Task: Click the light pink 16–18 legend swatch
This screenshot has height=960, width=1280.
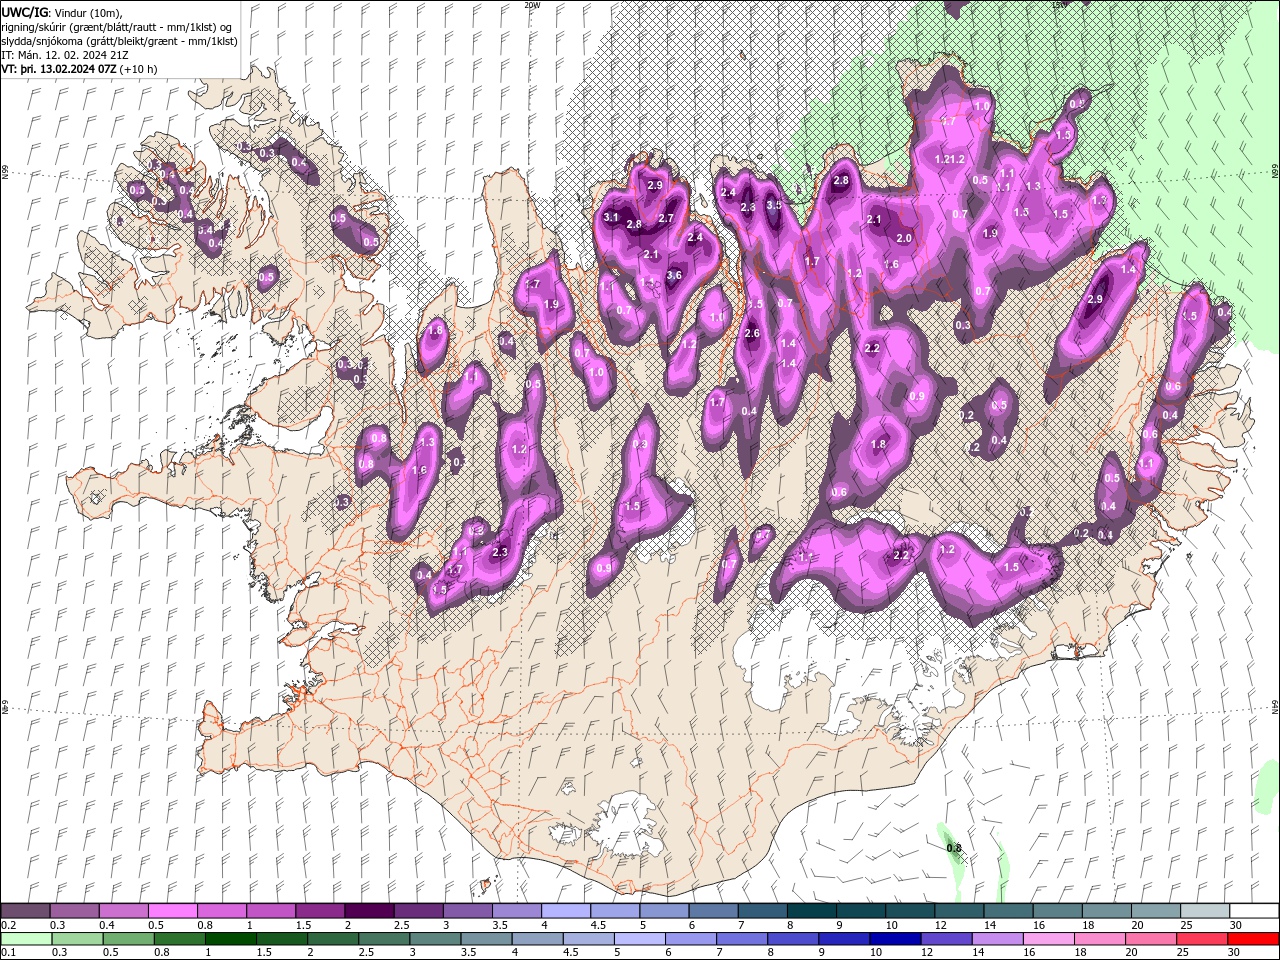Action: tap(1048, 939)
